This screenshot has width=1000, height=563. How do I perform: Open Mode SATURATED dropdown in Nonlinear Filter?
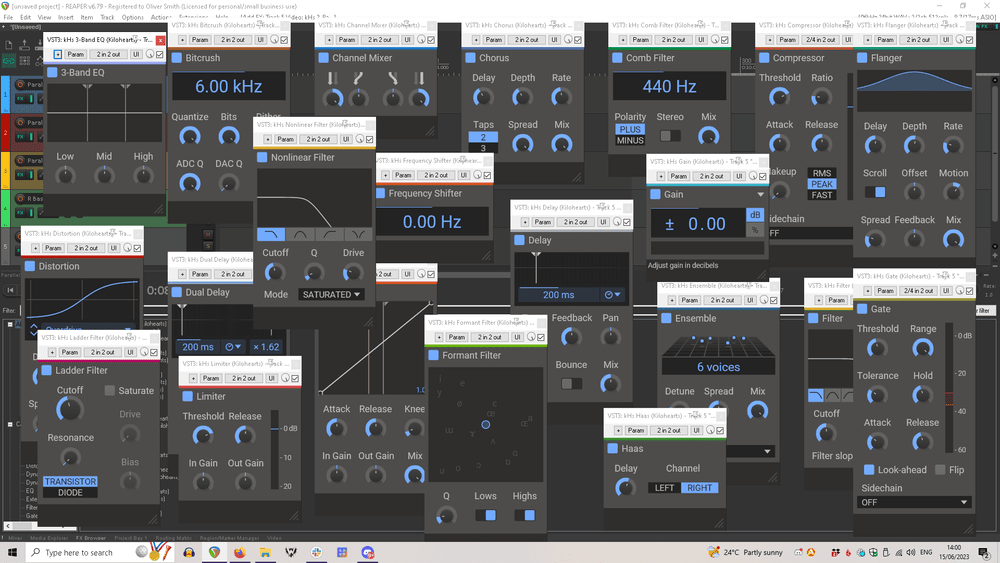pos(331,295)
